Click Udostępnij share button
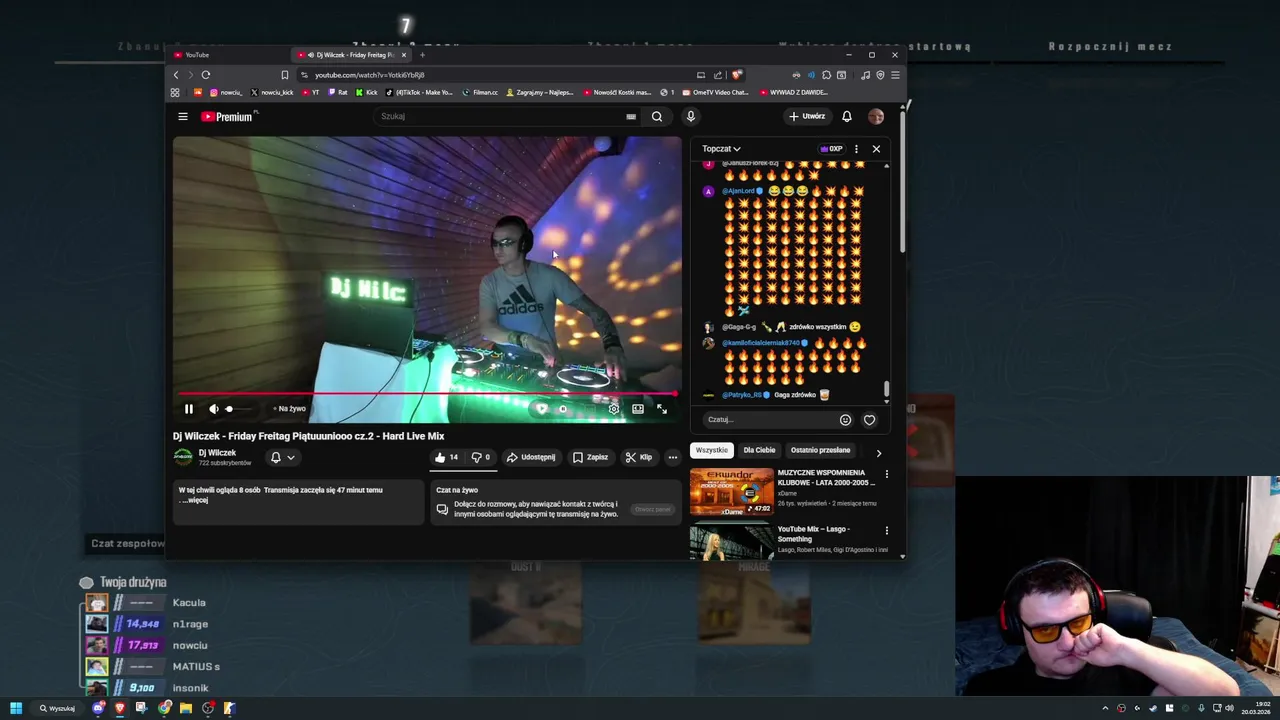Screen dimensions: 1280x720 coord(530,457)
